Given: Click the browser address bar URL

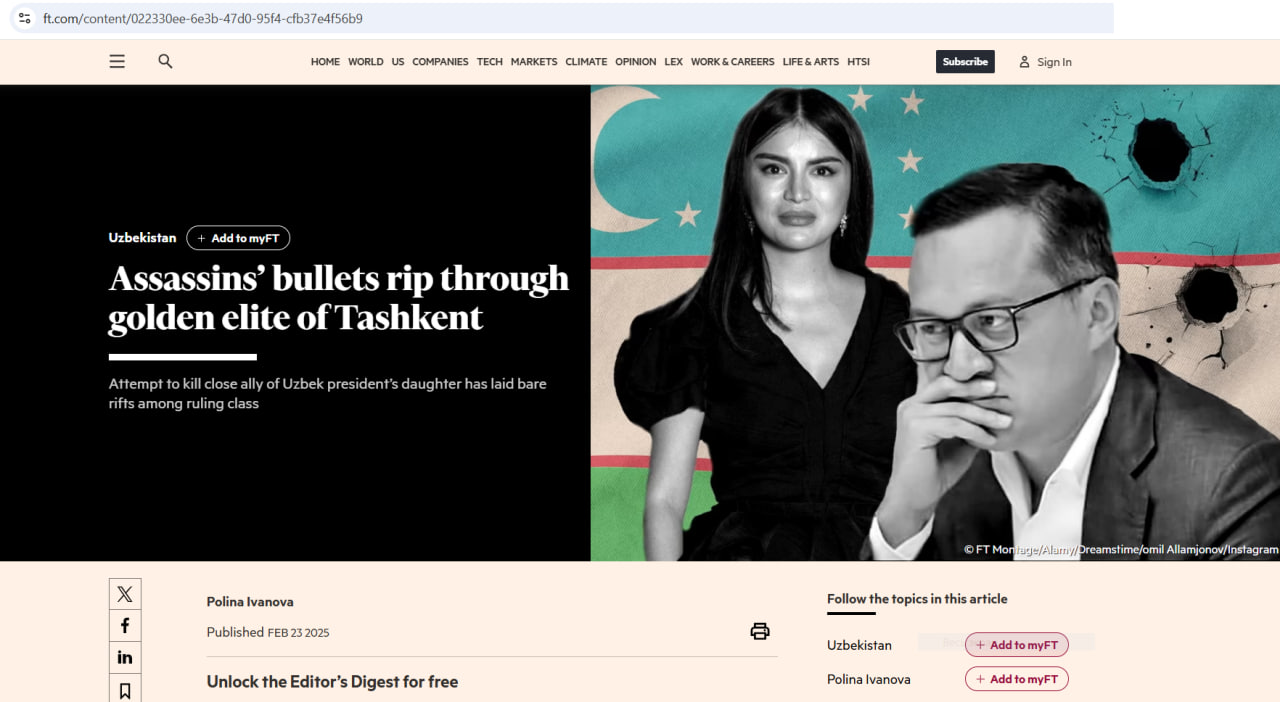Looking at the screenshot, I should [x=203, y=18].
